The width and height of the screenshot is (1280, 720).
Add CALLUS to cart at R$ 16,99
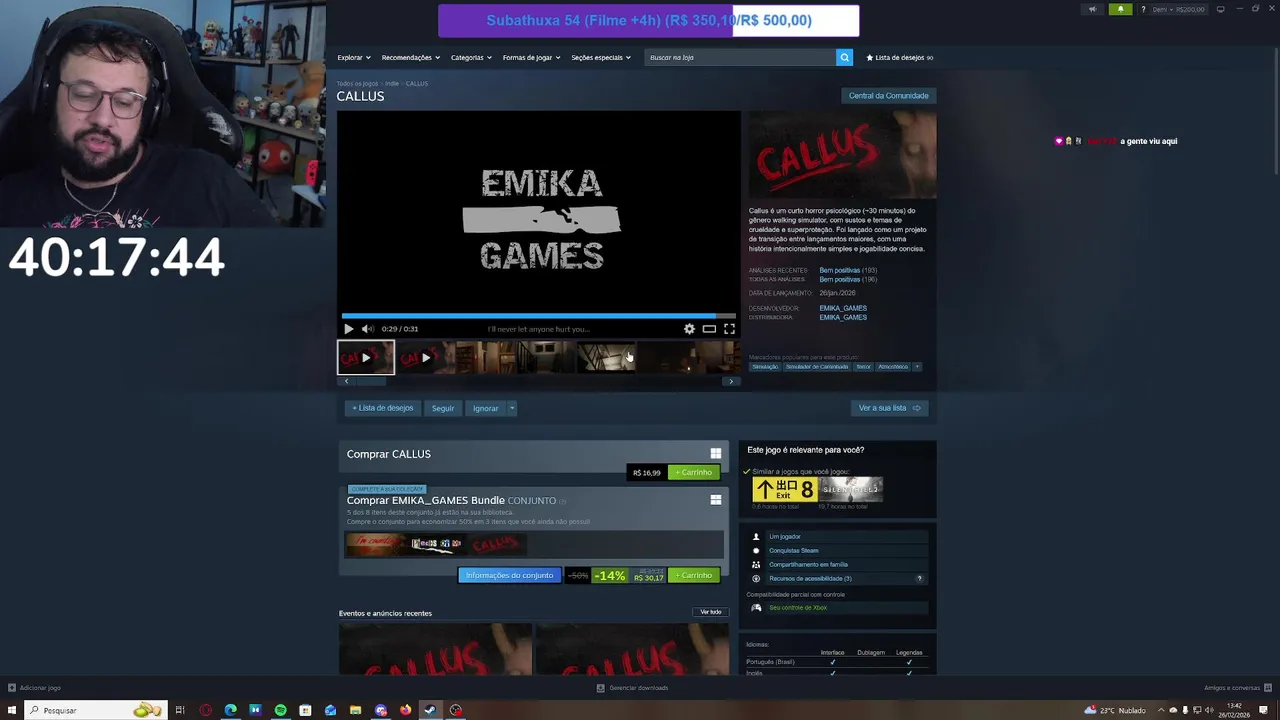pyautogui.click(x=695, y=472)
